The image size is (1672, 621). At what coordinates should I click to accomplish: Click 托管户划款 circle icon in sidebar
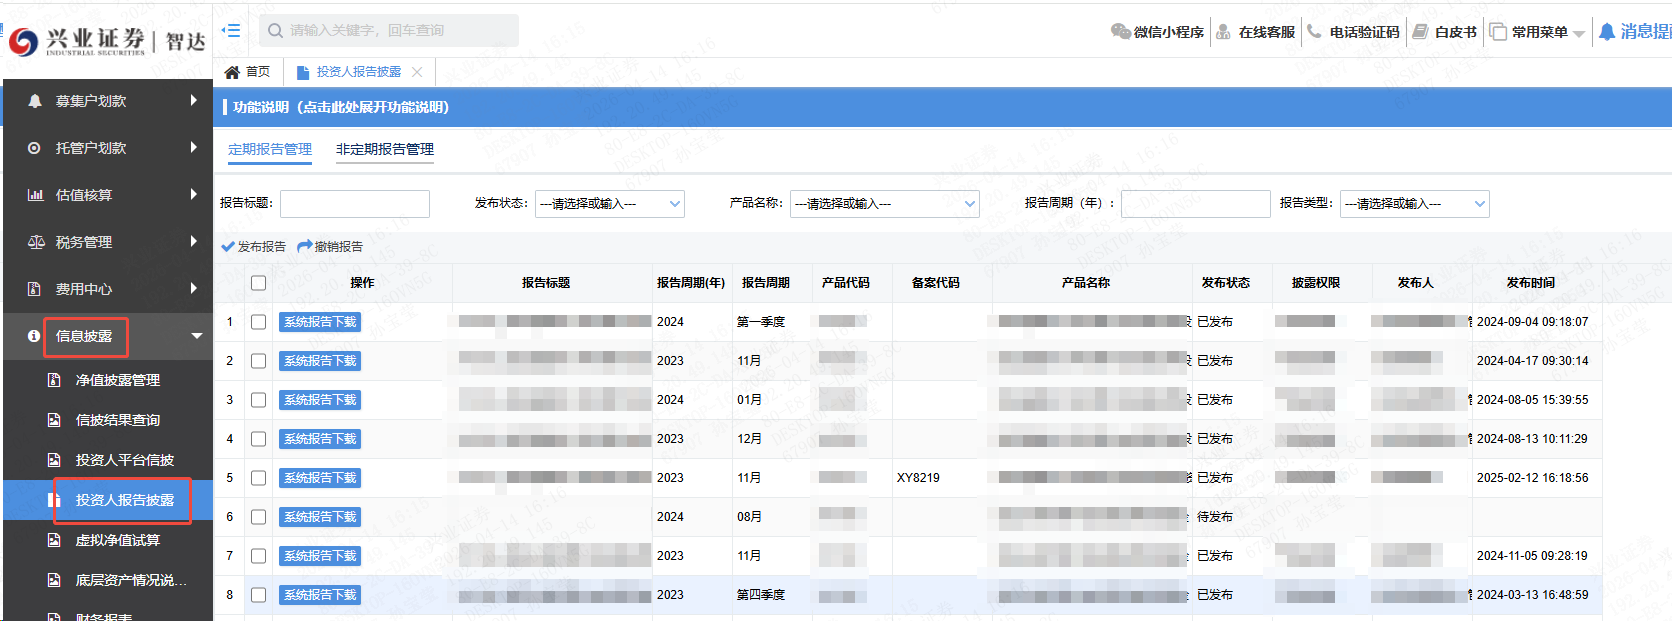[x=34, y=148]
